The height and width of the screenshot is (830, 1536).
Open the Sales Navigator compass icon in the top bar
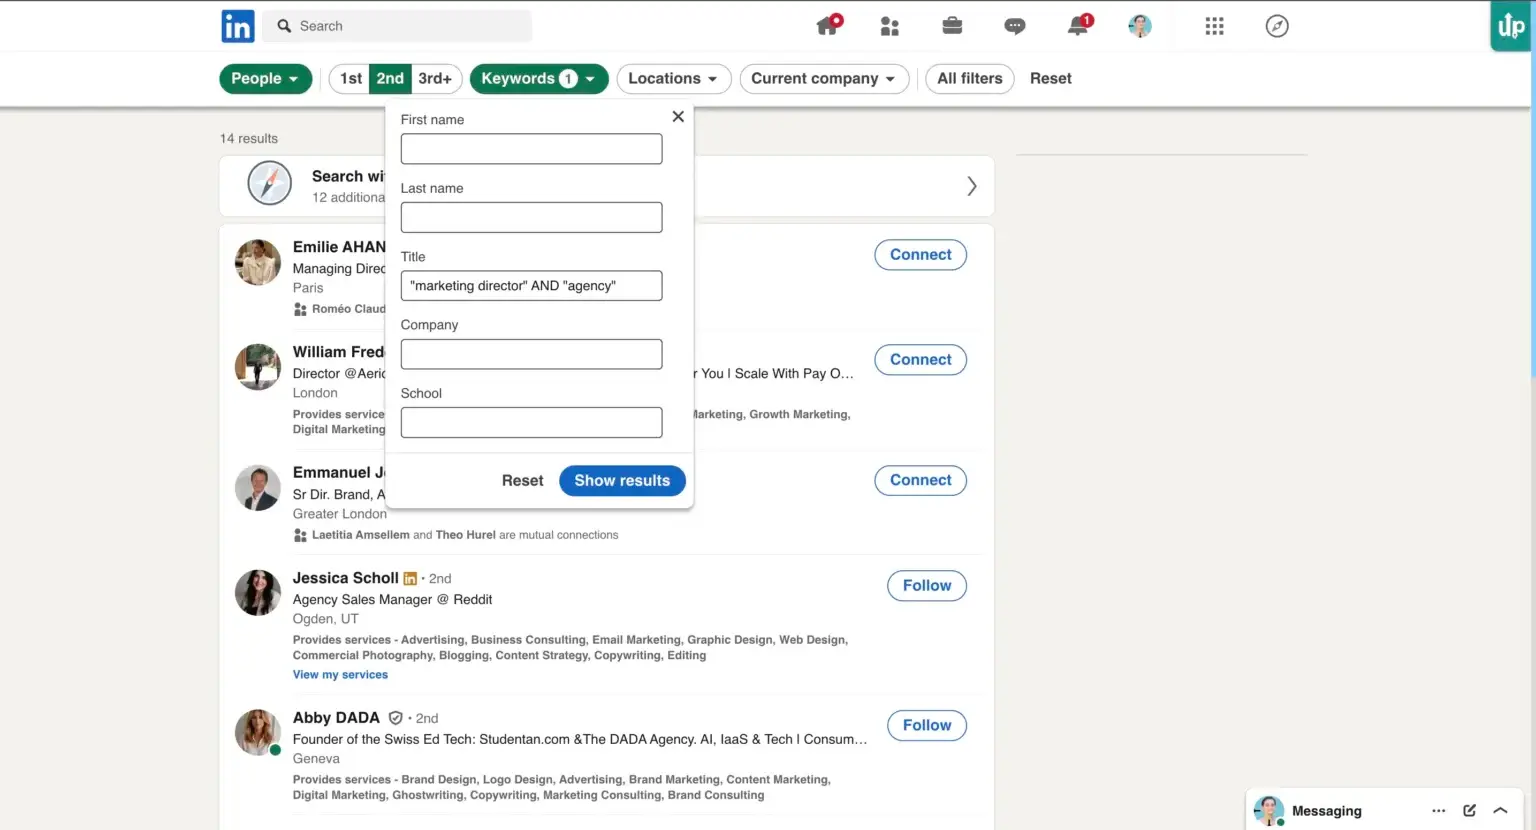[1277, 26]
